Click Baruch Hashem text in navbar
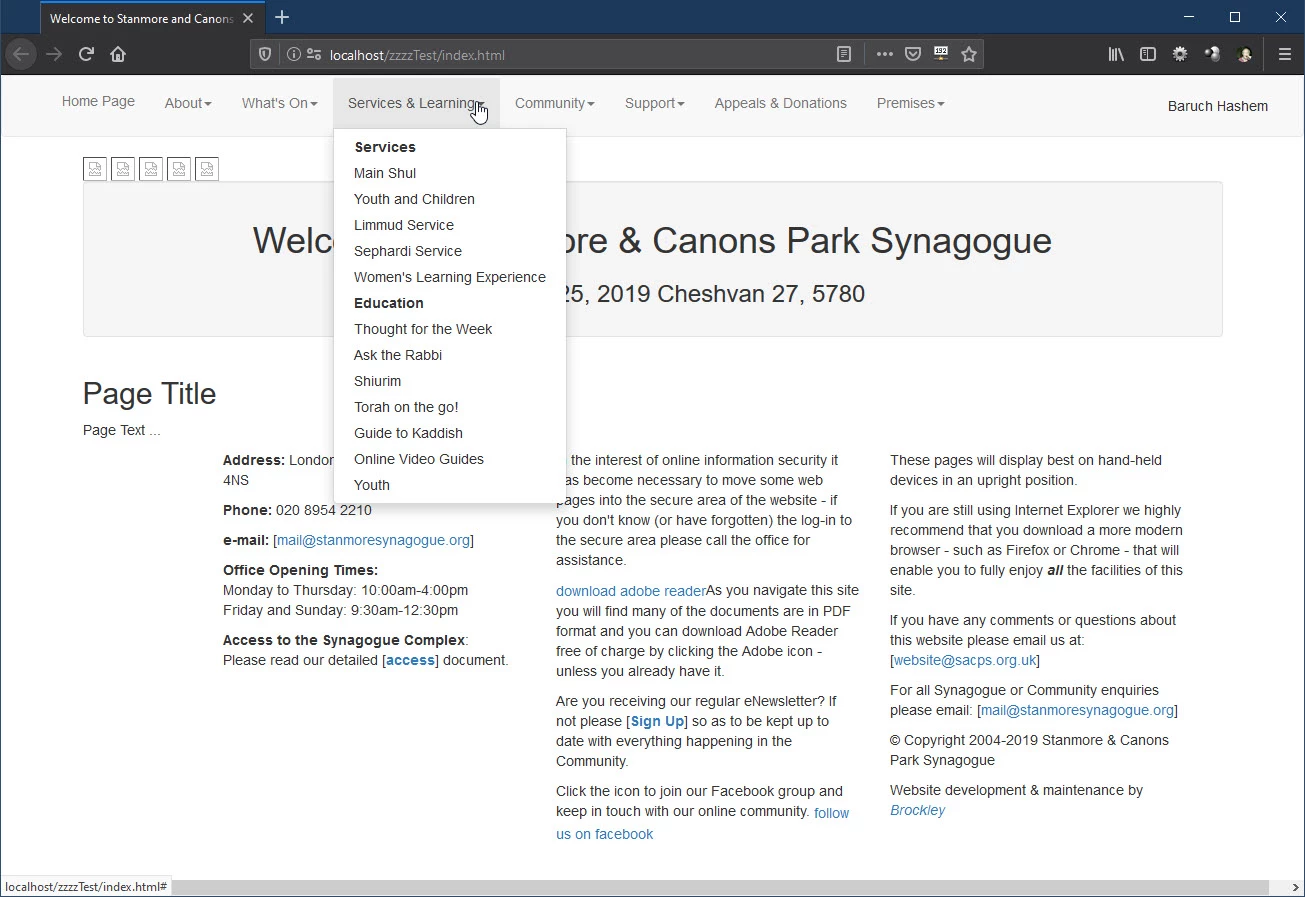Image resolution: width=1305 pixels, height=897 pixels. click(1217, 106)
